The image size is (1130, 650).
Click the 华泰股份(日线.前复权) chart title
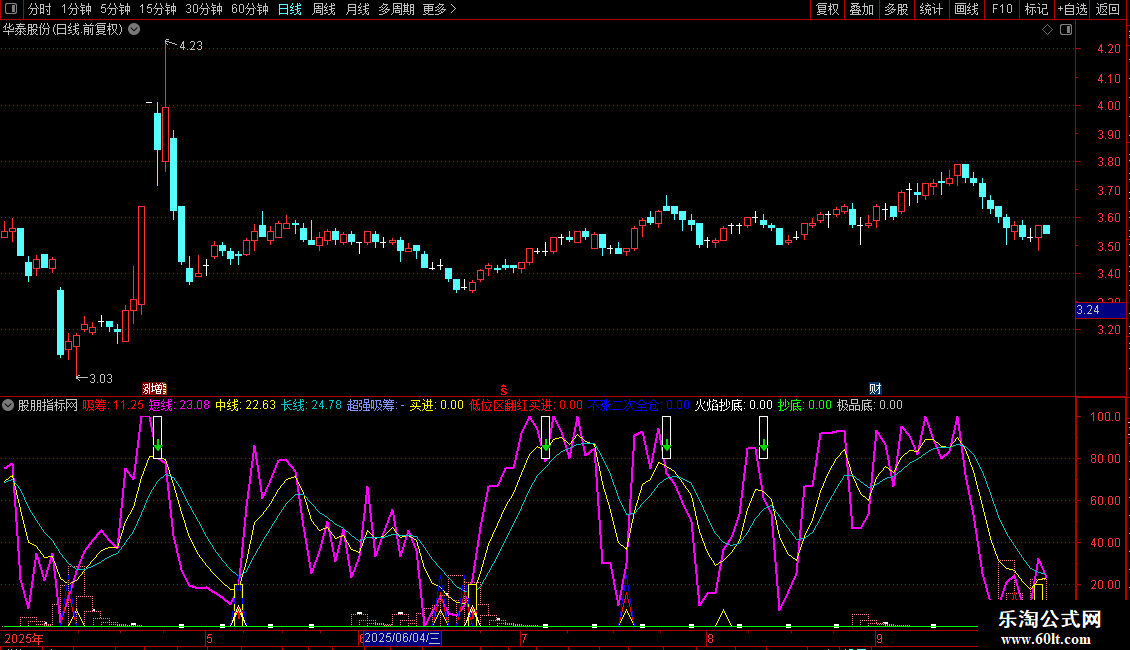[63, 30]
